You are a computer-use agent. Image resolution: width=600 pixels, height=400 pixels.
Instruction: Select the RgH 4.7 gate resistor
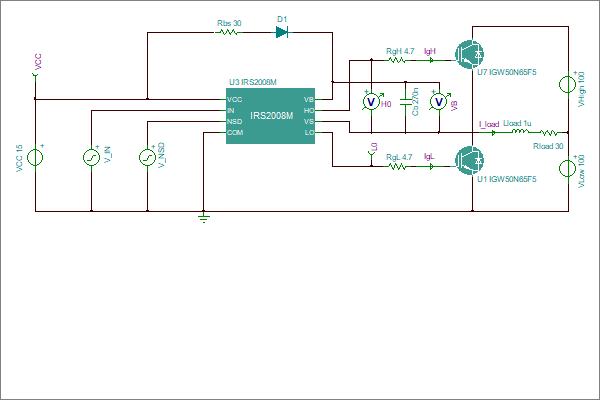pos(396,60)
